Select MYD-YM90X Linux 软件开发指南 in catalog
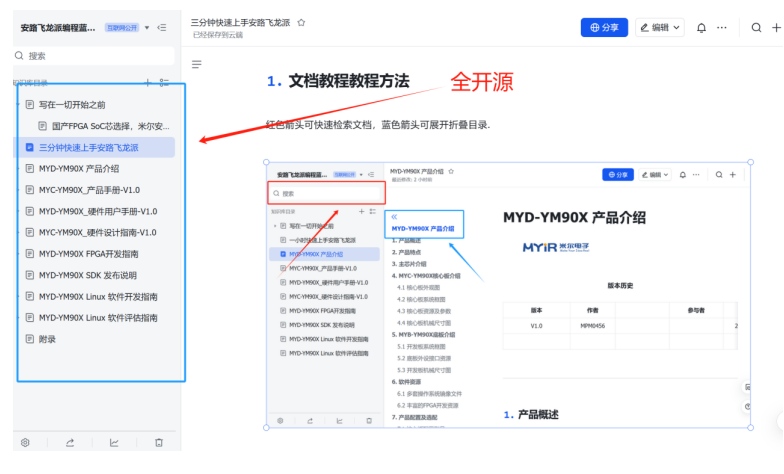 (x=98, y=297)
